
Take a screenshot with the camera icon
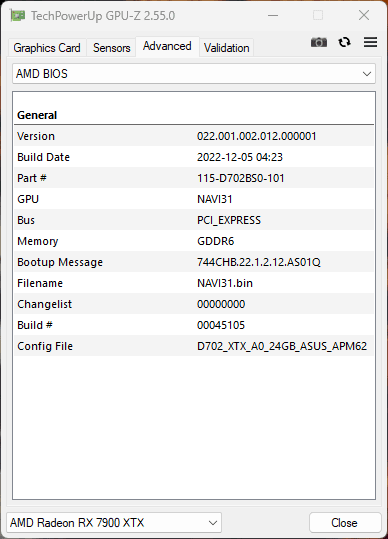(319, 42)
